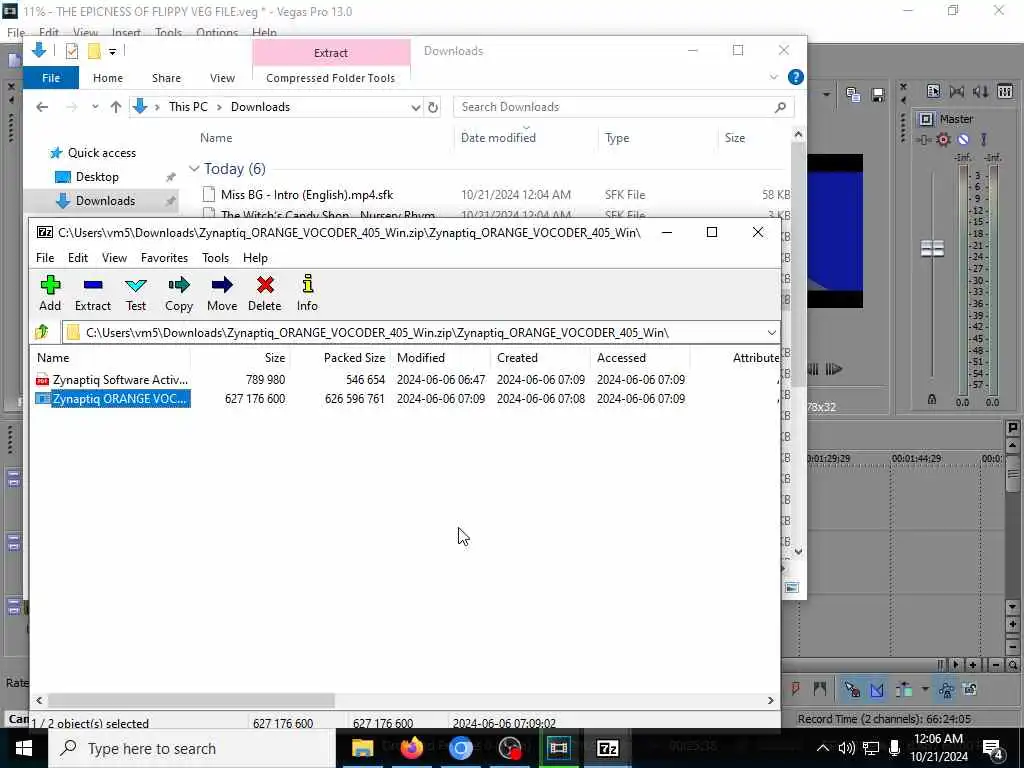Open 7-Zip address path dropdown
This screenshot has height=768, width=1024.
click(x=771, y=332)
